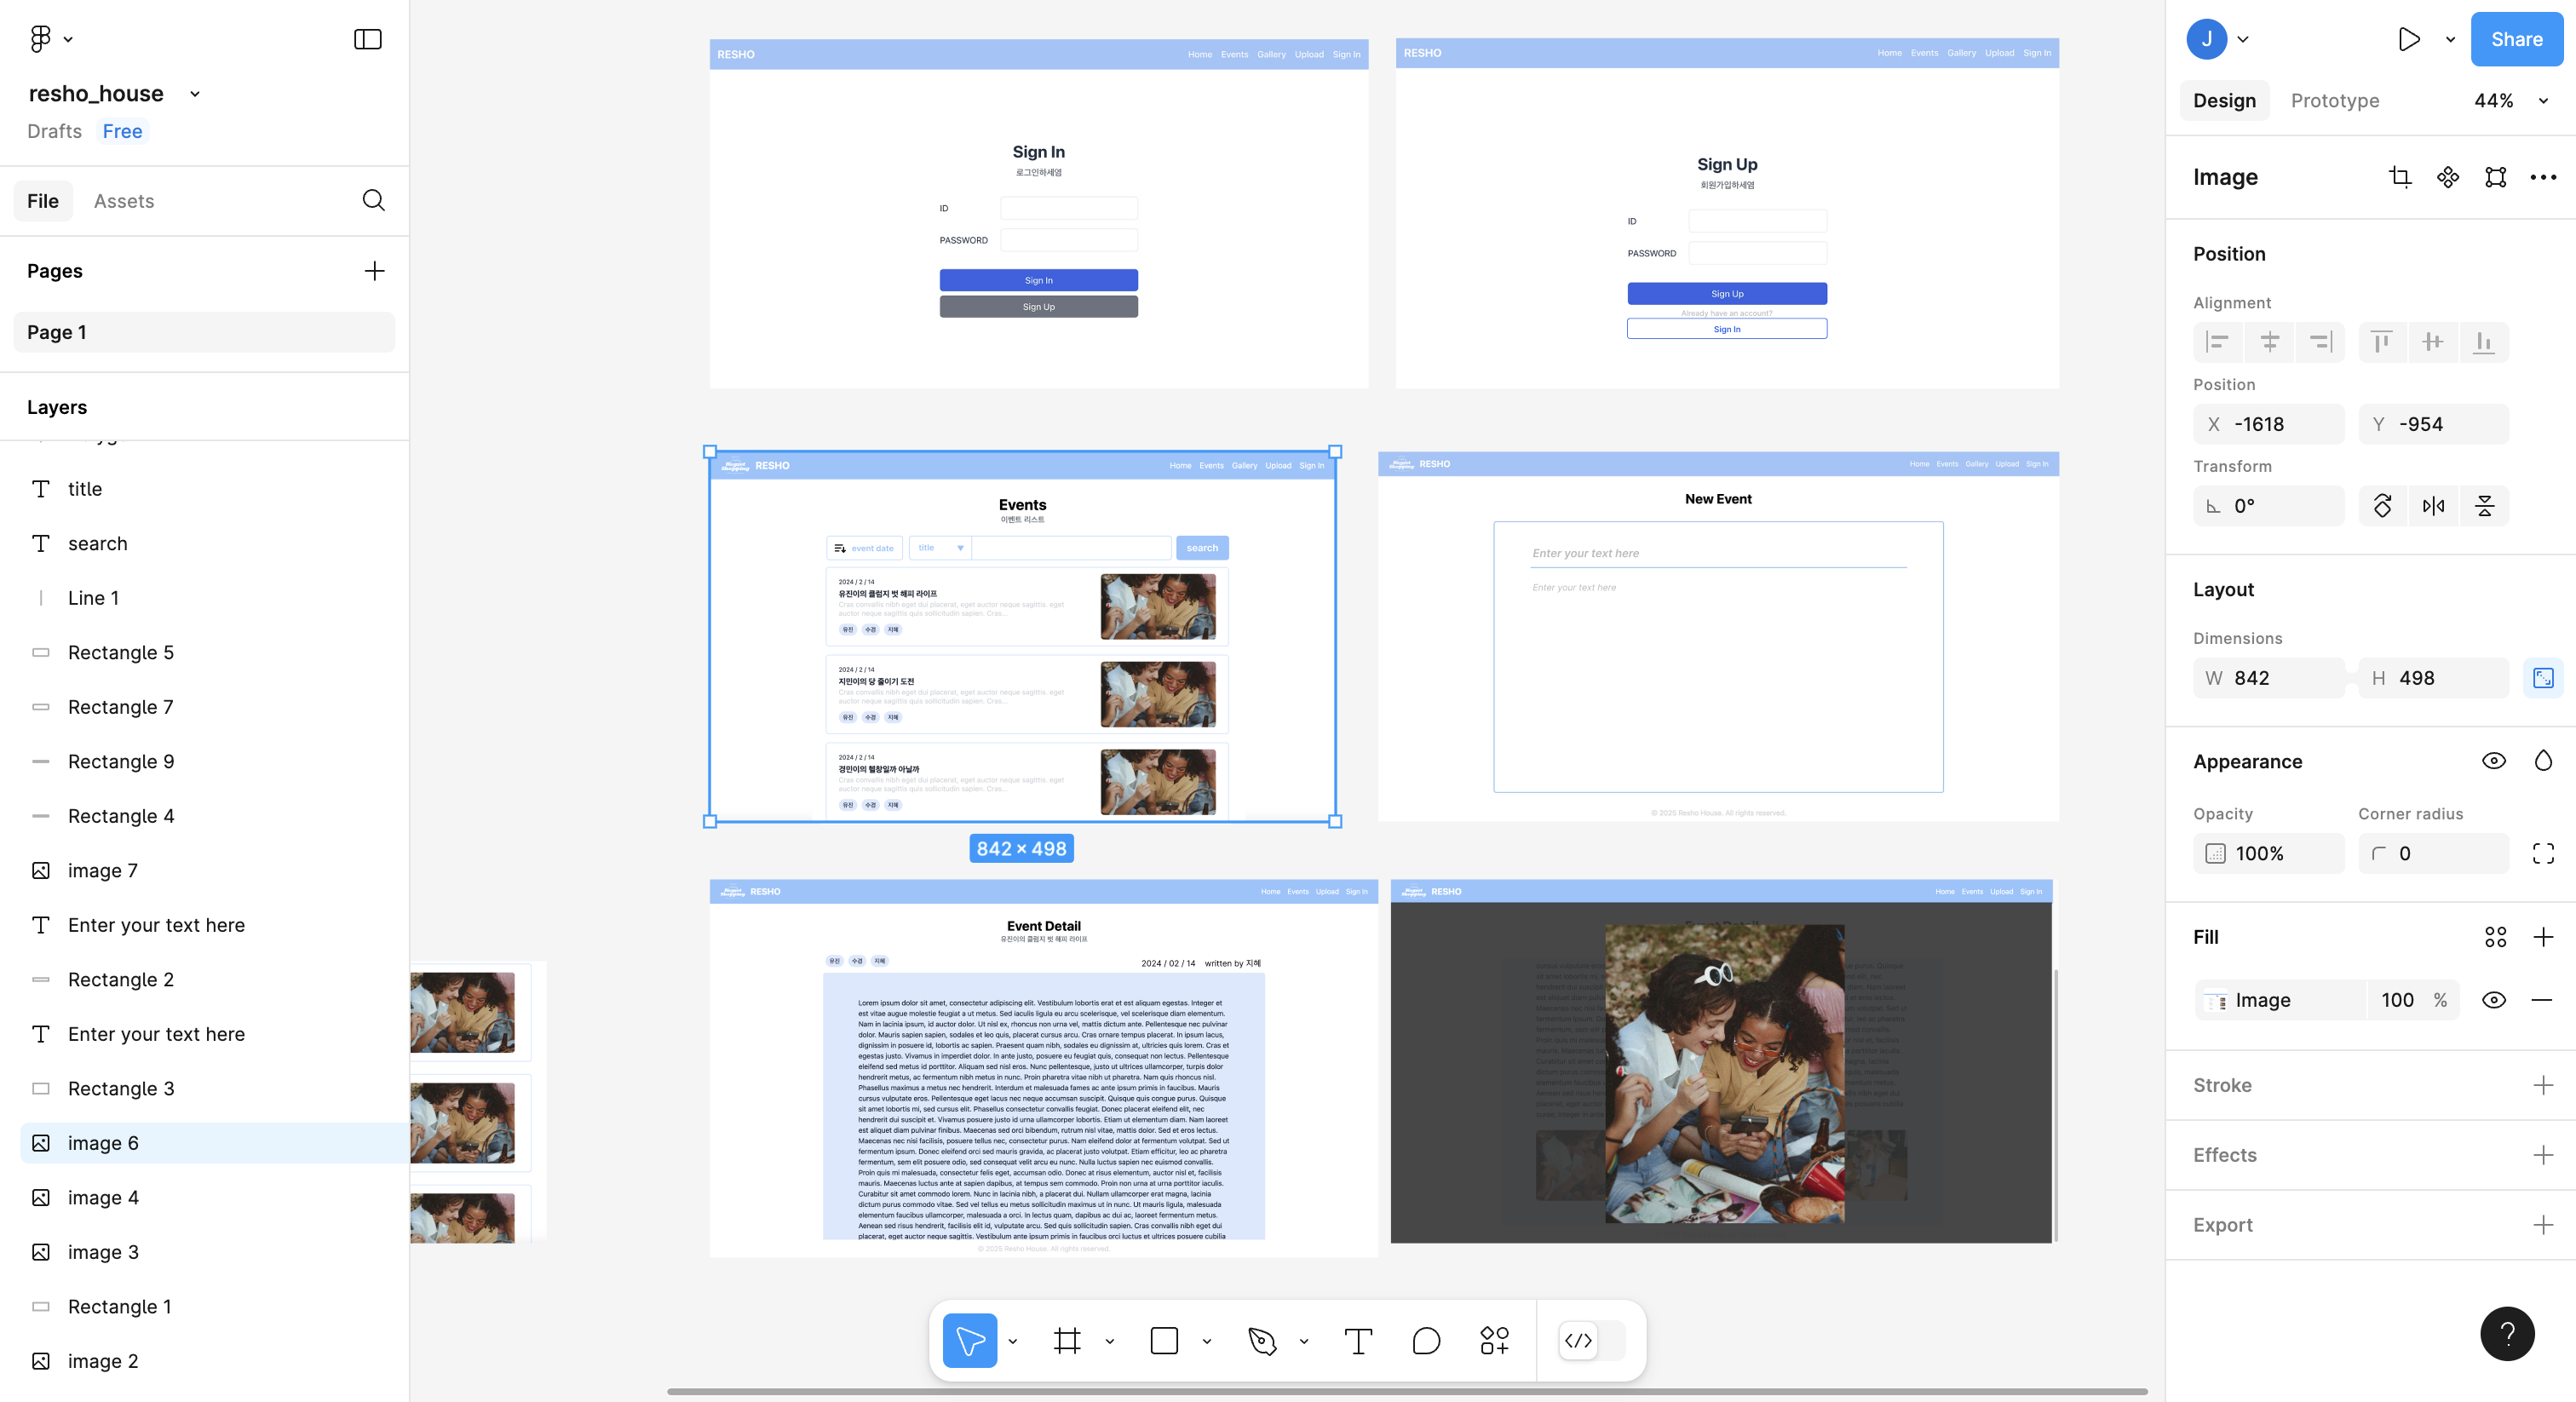Viewport: 2576px width, 1402px height.
Task: Open the shape tools dropdown arrow
Action: pyautogui.click(x=1207, y=1341)
